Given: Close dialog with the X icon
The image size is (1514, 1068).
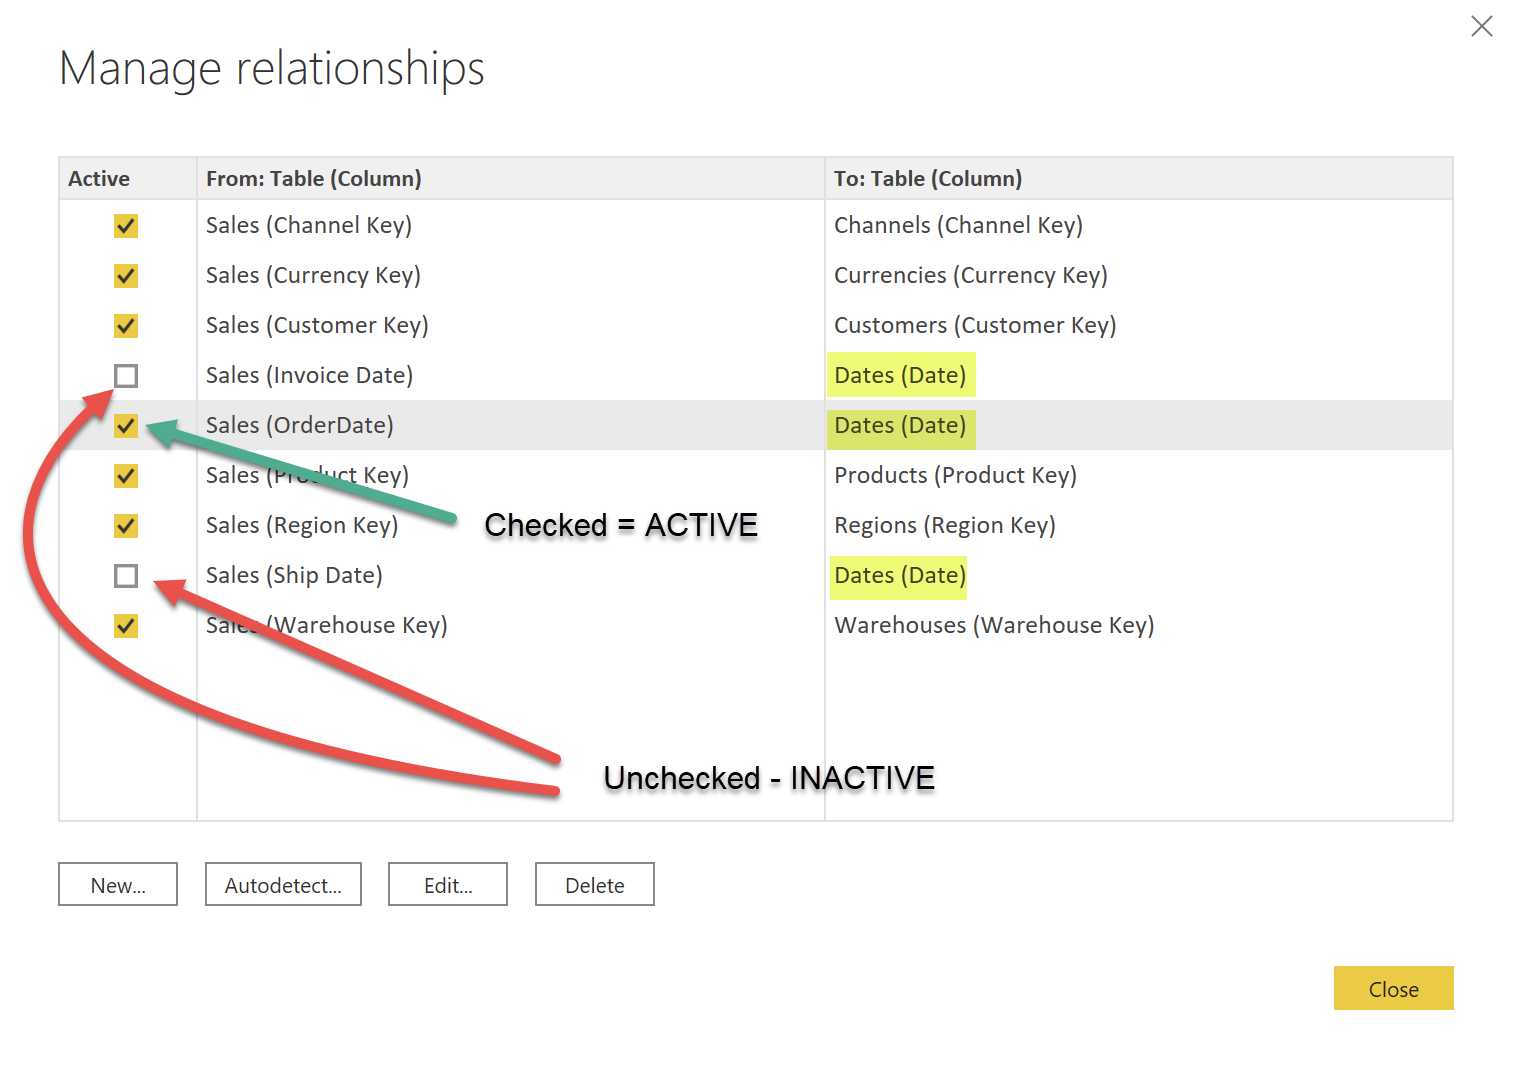Looking at the screenshot, I should coord(1482,26).
